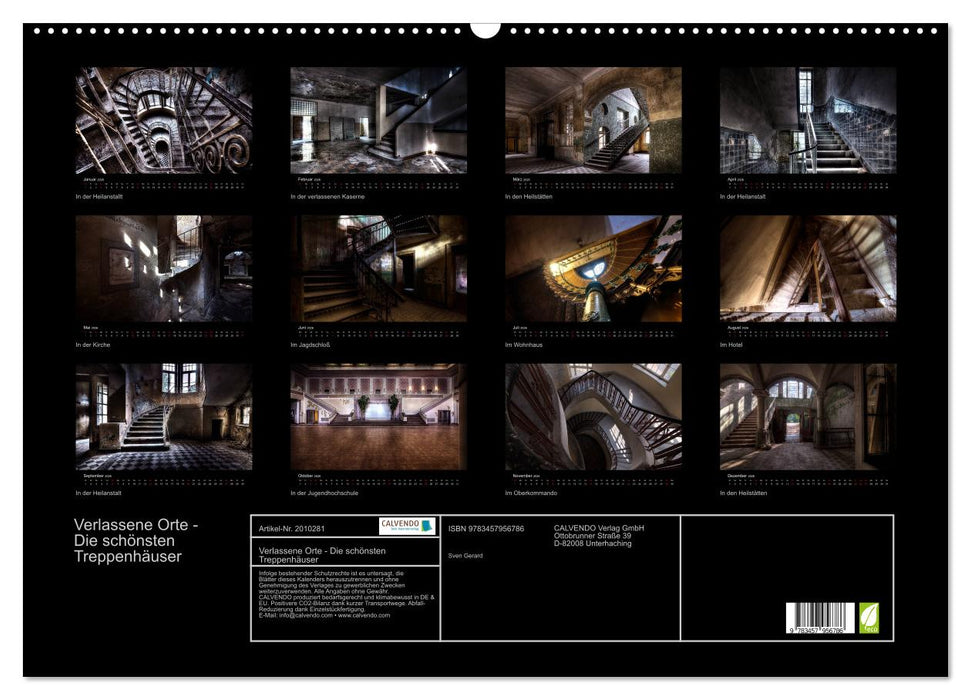Click the CALVENDO Verlag GmbH address
971x700 pixels.
coord(599,535)
